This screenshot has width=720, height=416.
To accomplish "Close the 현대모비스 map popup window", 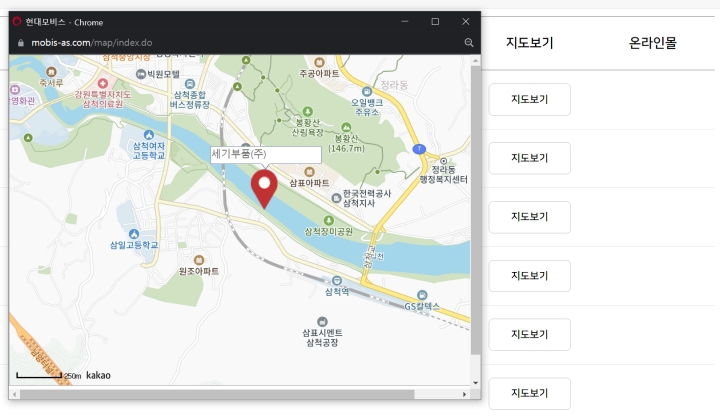I will 466,22.
